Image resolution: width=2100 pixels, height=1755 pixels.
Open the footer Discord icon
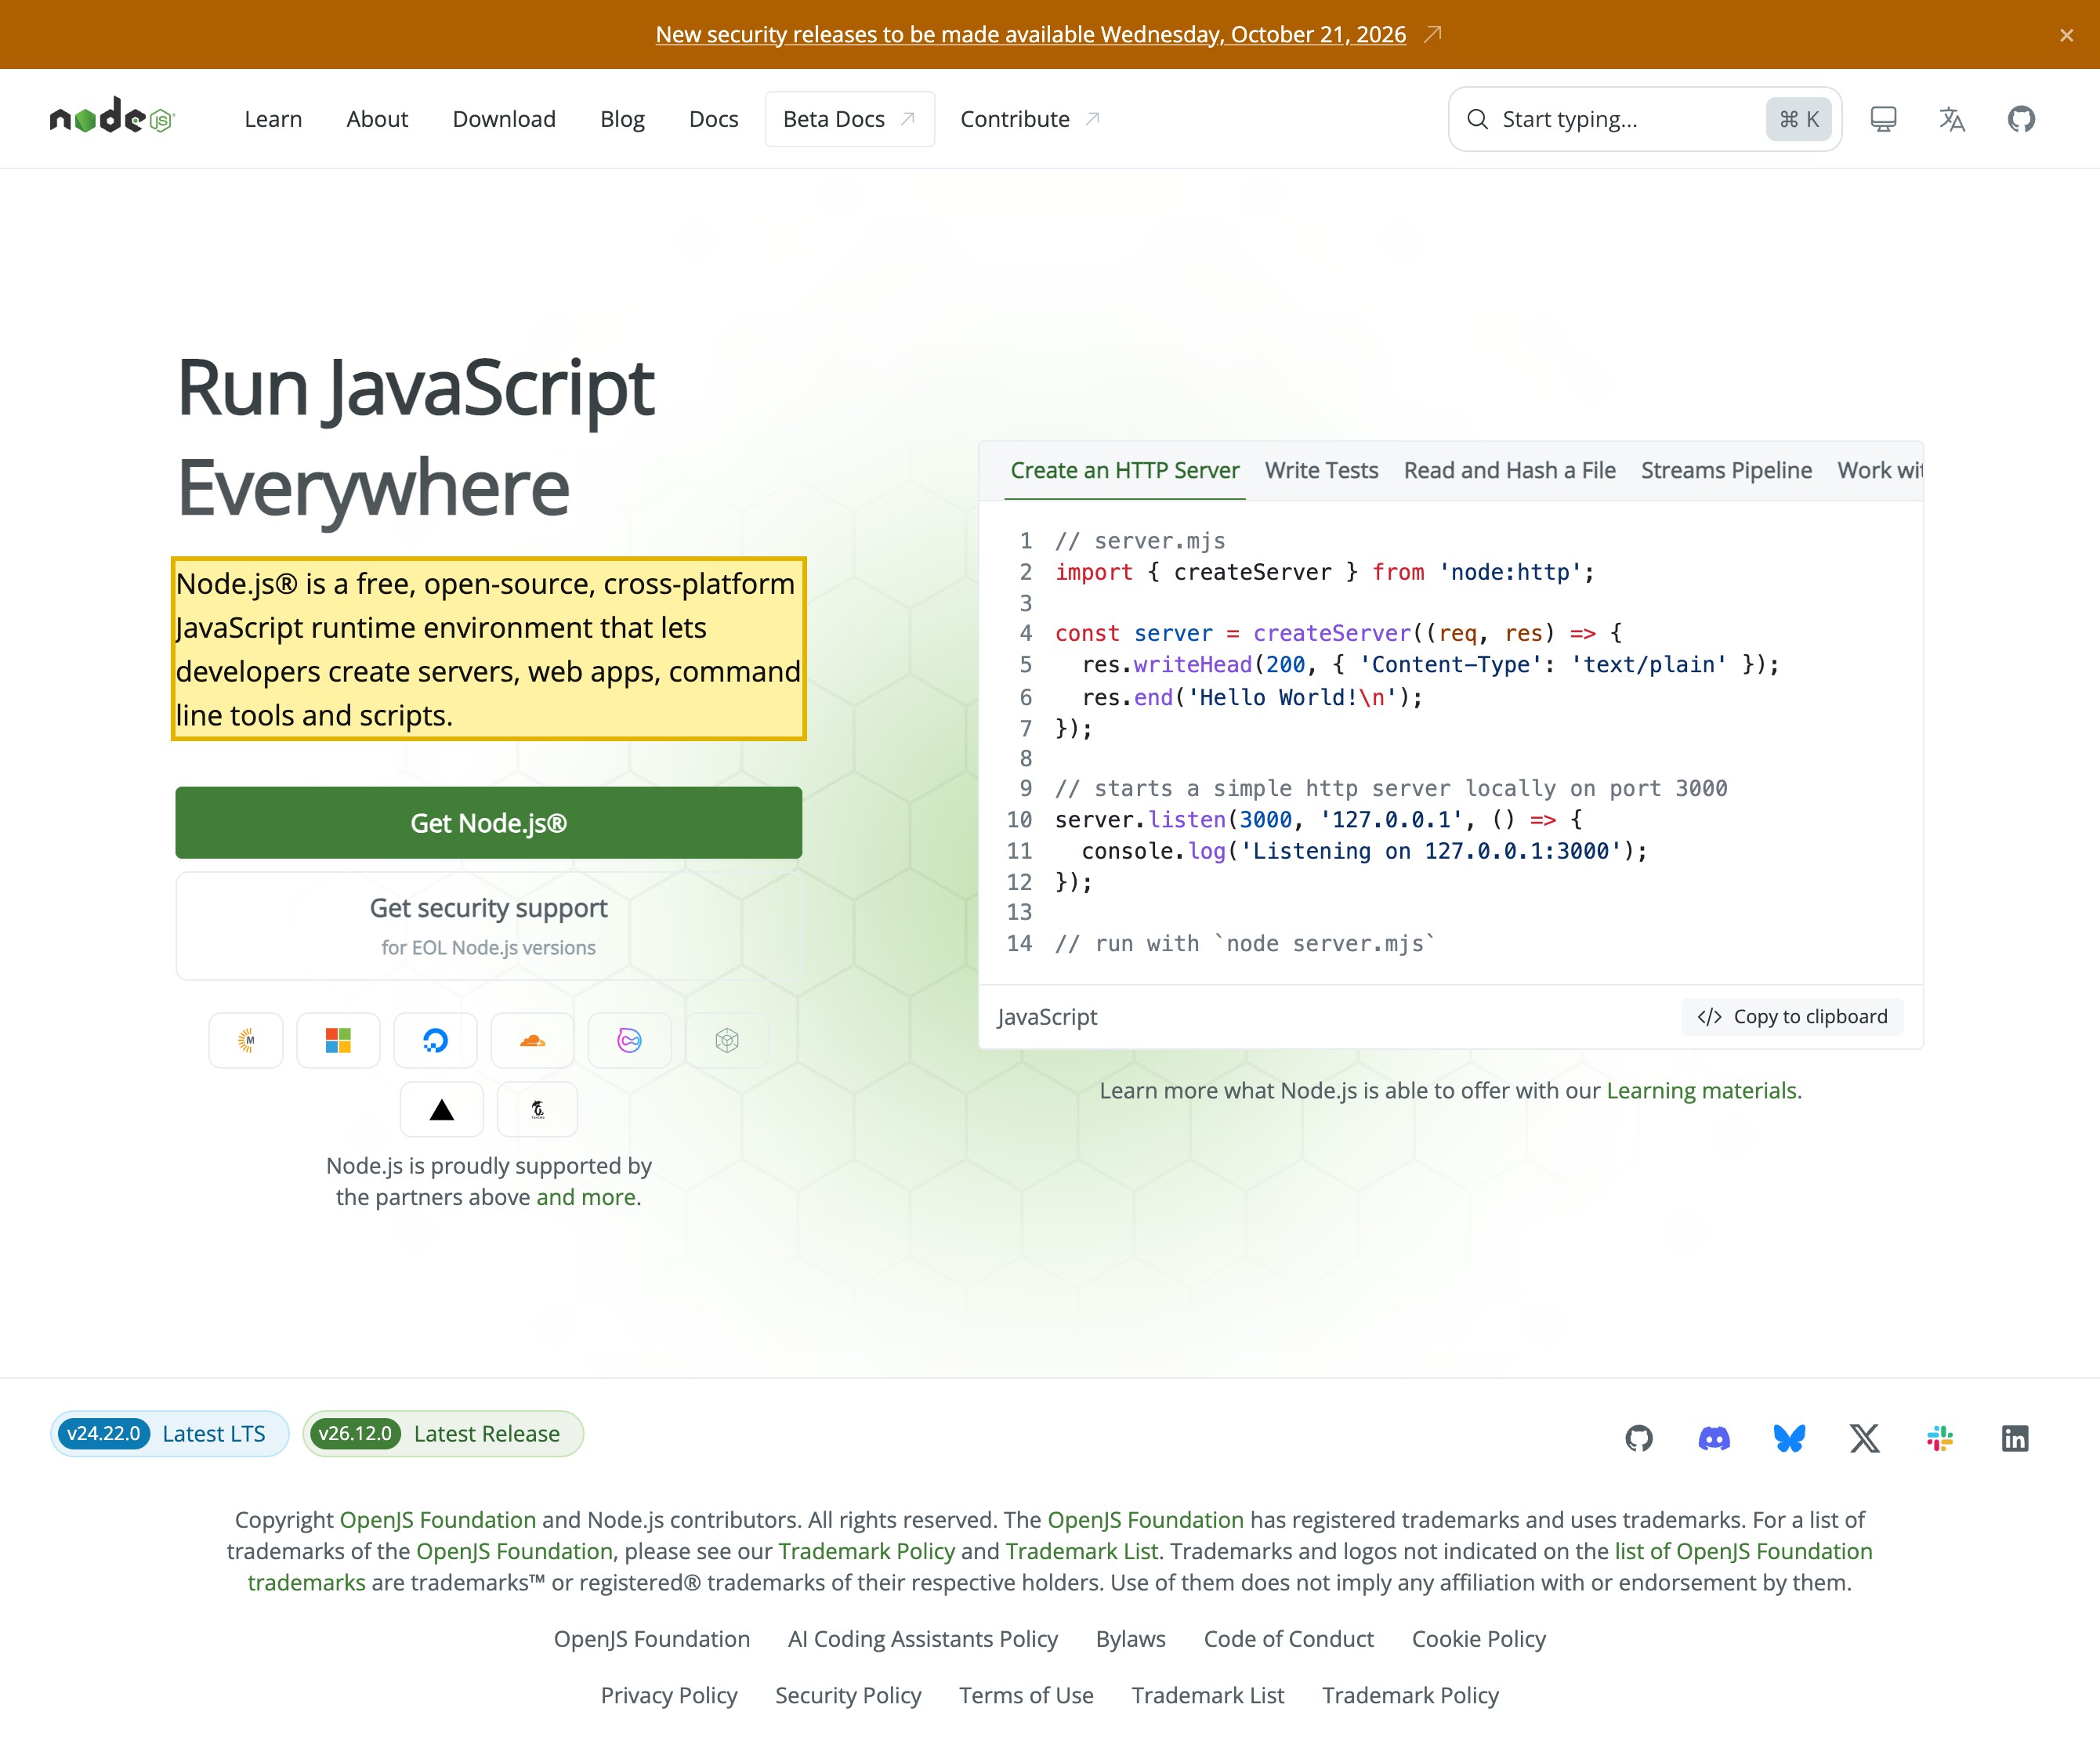point(1714,1438)
